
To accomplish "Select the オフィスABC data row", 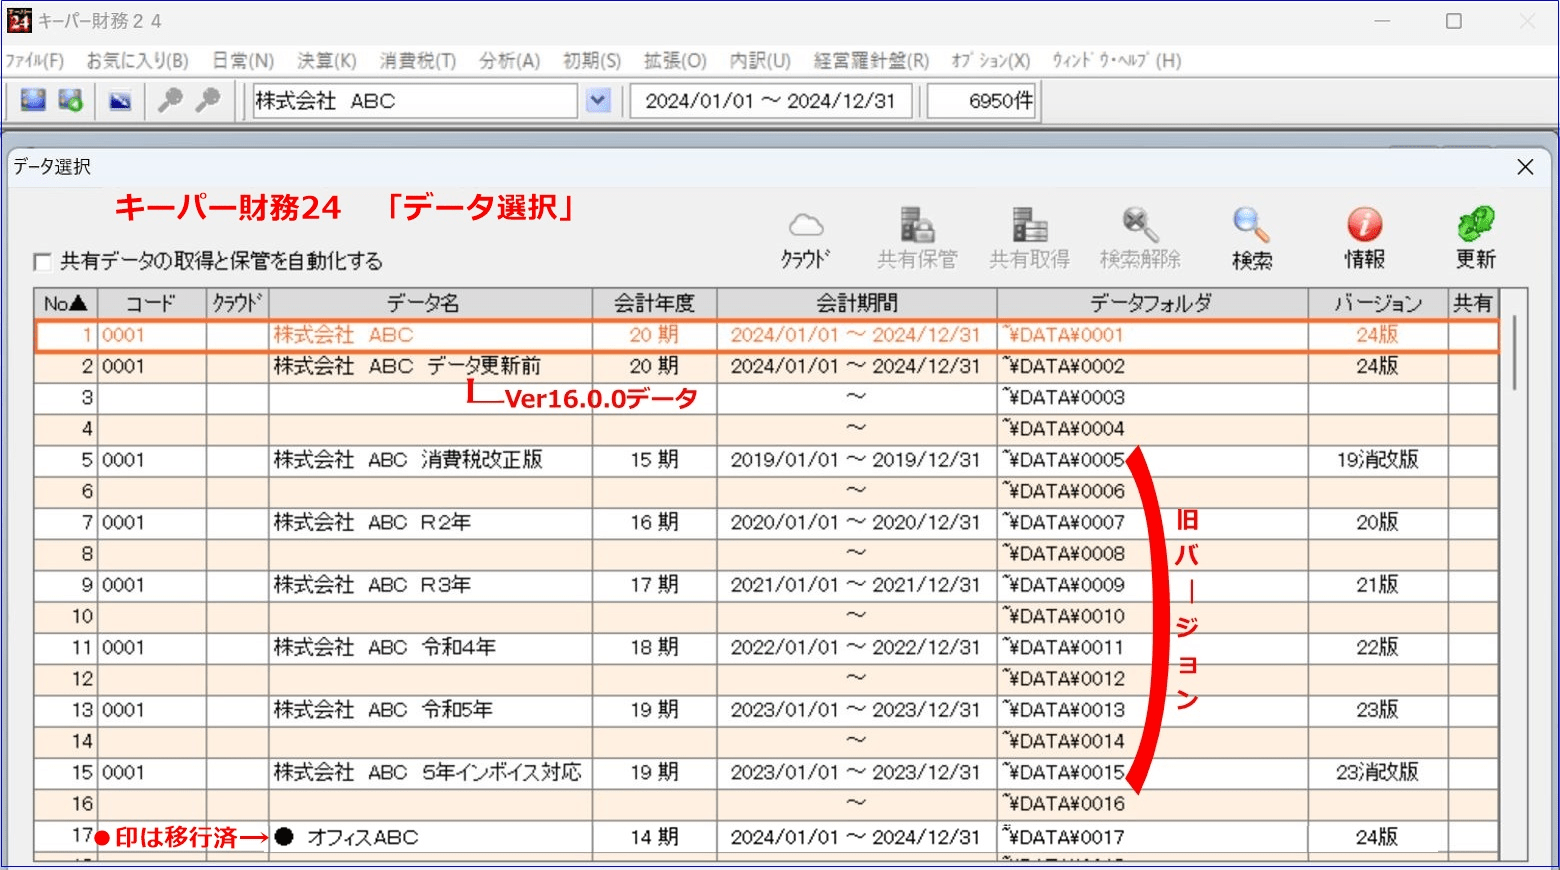I will tap(767, 838).
